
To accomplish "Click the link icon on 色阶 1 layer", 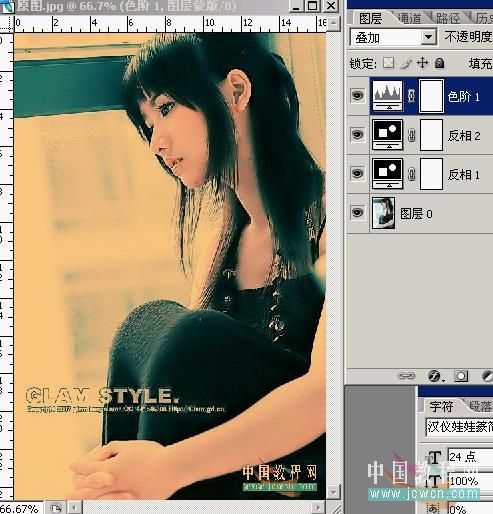I will 411,96.
